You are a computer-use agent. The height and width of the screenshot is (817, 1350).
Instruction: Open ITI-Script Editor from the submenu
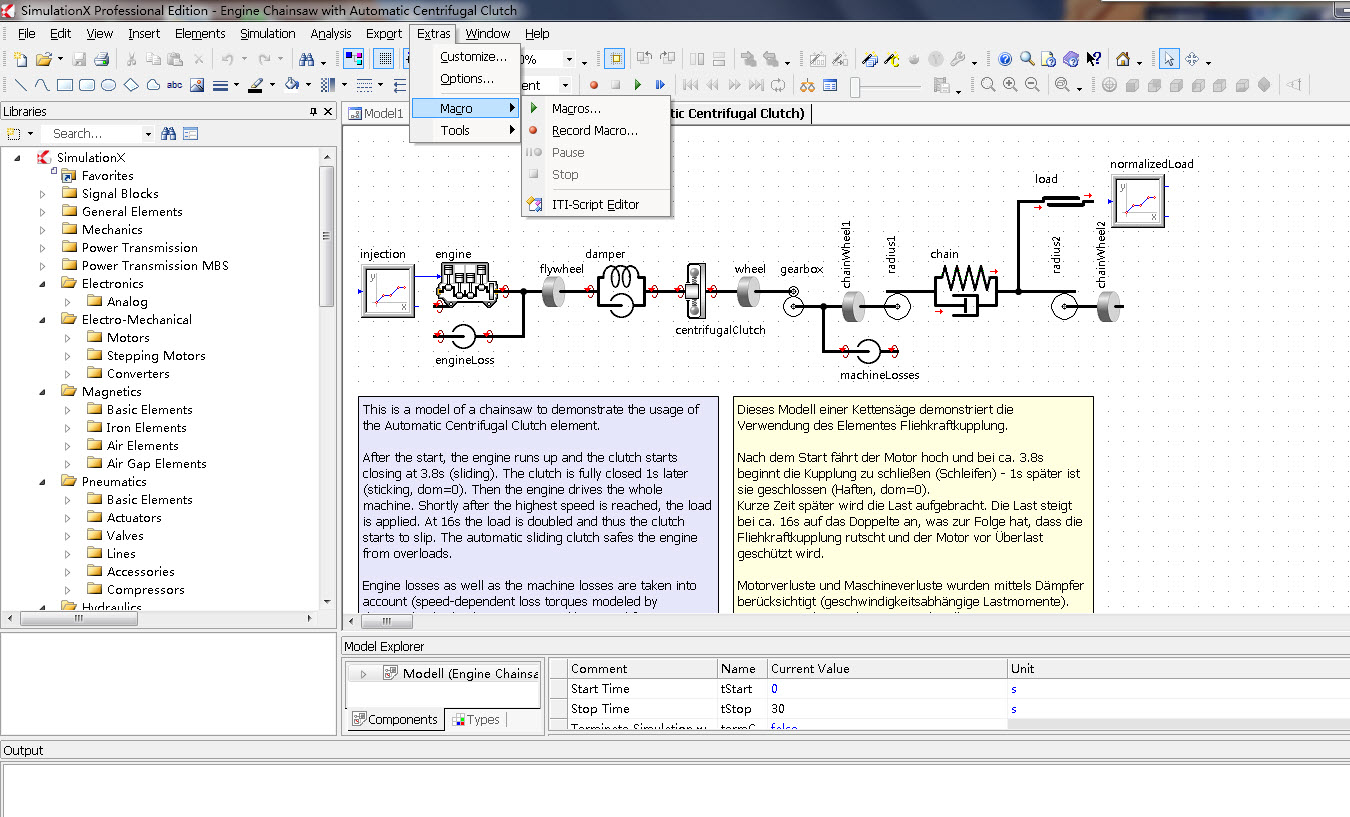pyautogui.click(x=595, y=205)
